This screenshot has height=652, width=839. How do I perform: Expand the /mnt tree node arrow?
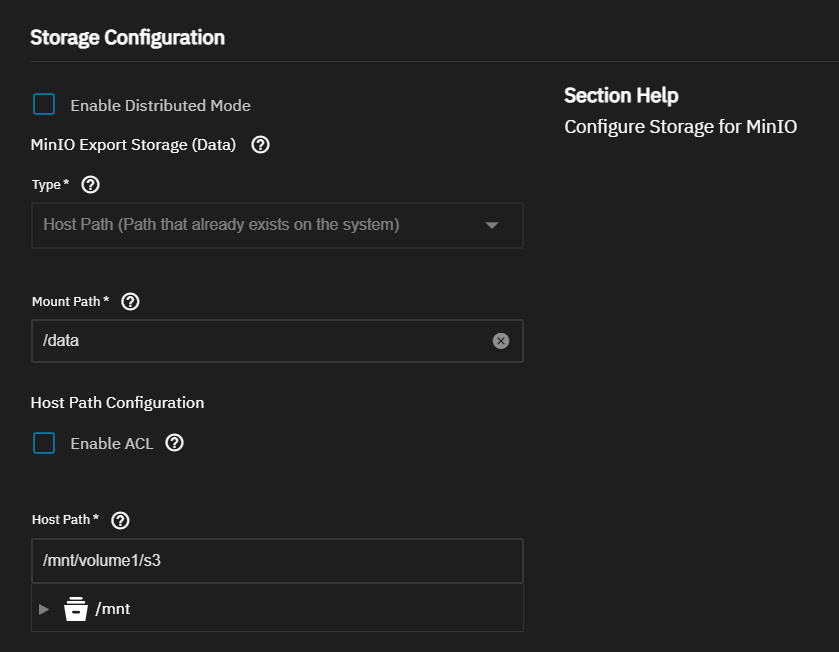click(x=44, y=609)
